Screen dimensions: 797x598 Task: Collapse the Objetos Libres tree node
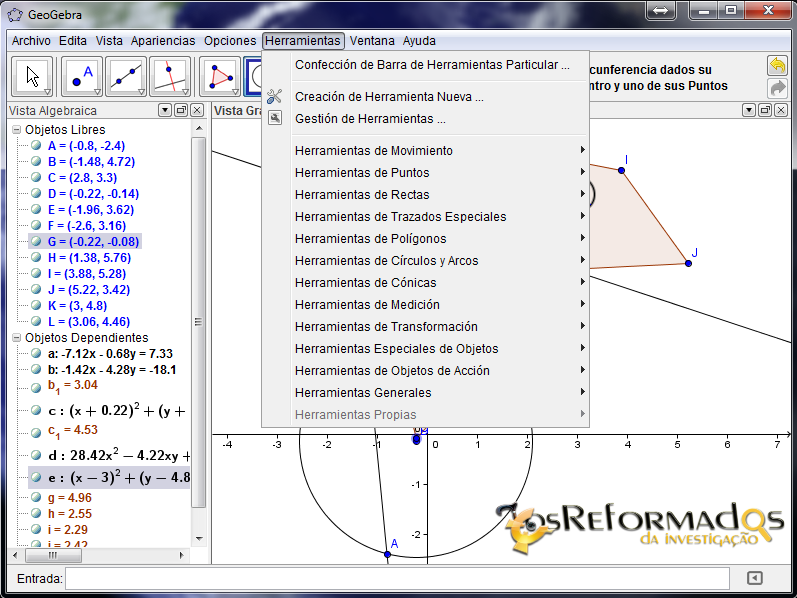[x=16, y=130]
